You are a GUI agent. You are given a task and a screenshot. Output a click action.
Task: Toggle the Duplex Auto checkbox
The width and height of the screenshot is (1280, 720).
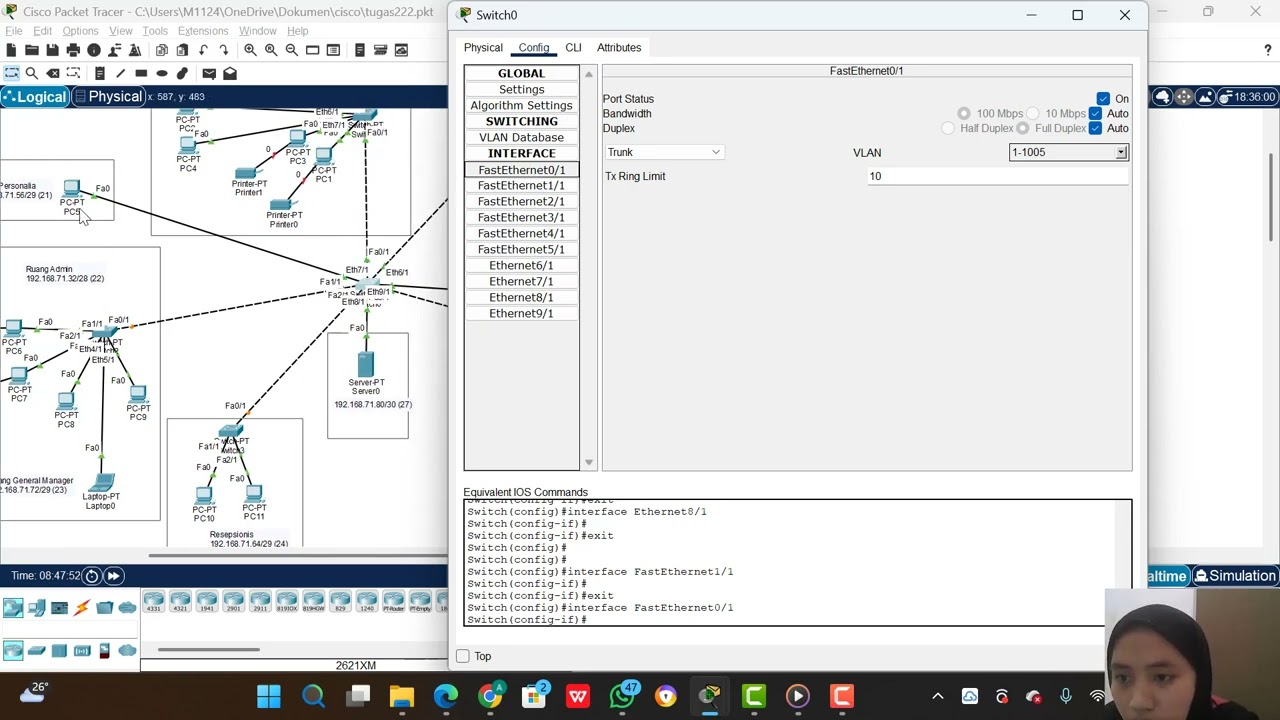tap(1096, 129)
